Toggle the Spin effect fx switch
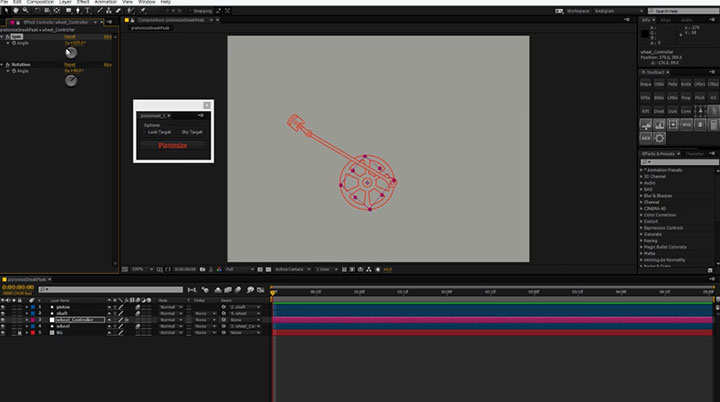 (x=8, y=36)
